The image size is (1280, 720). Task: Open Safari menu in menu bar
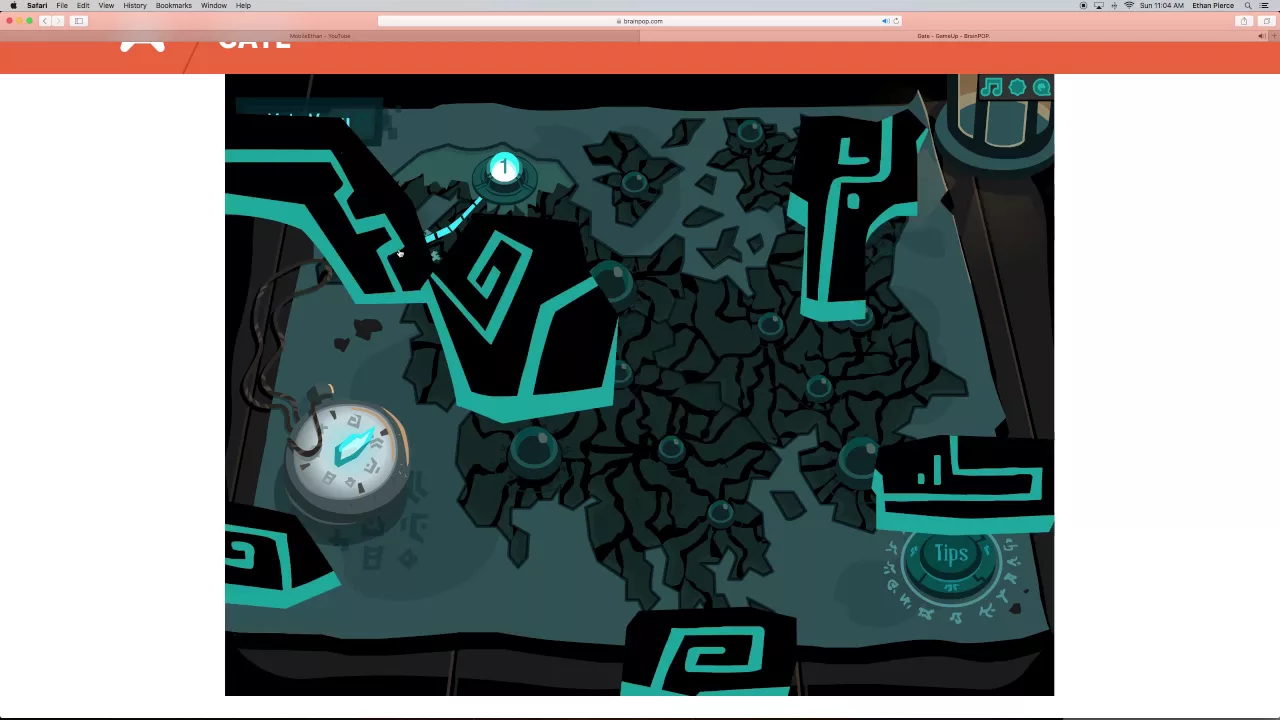click(37, 5)
